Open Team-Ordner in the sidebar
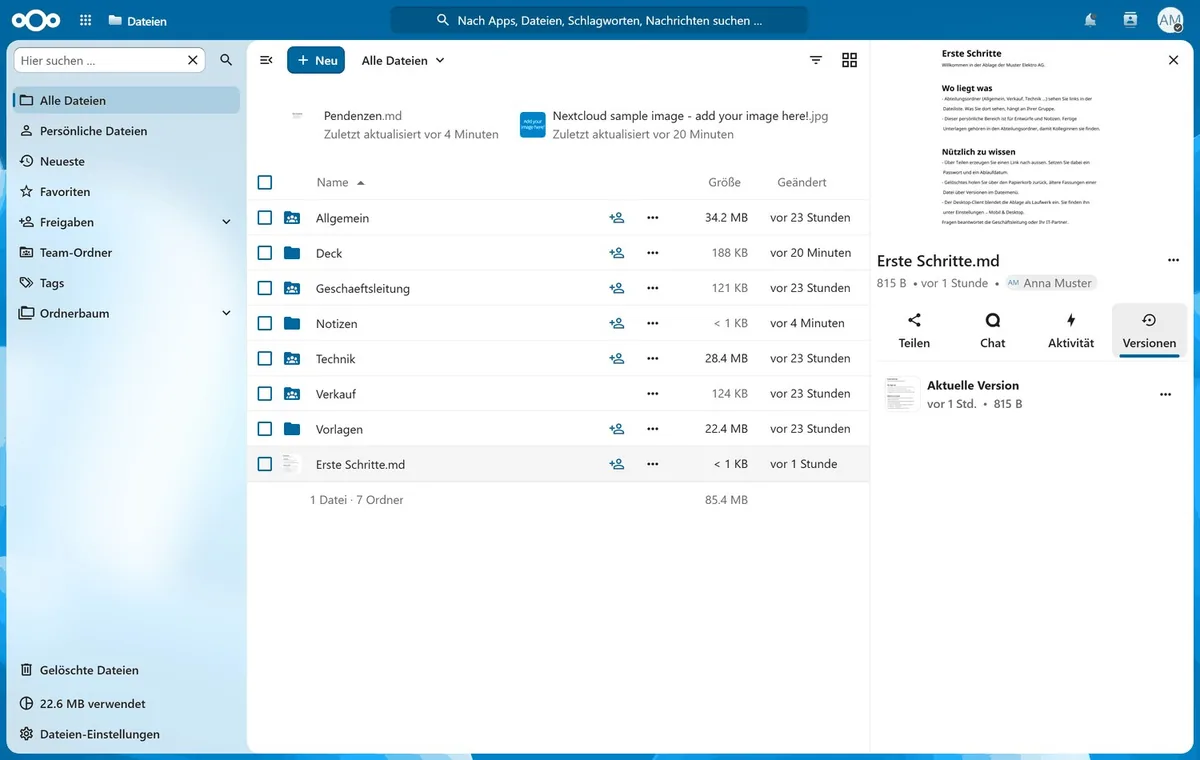Viewport: 1200px width, 760px height. pyautogui.click(x=127, y=252)
